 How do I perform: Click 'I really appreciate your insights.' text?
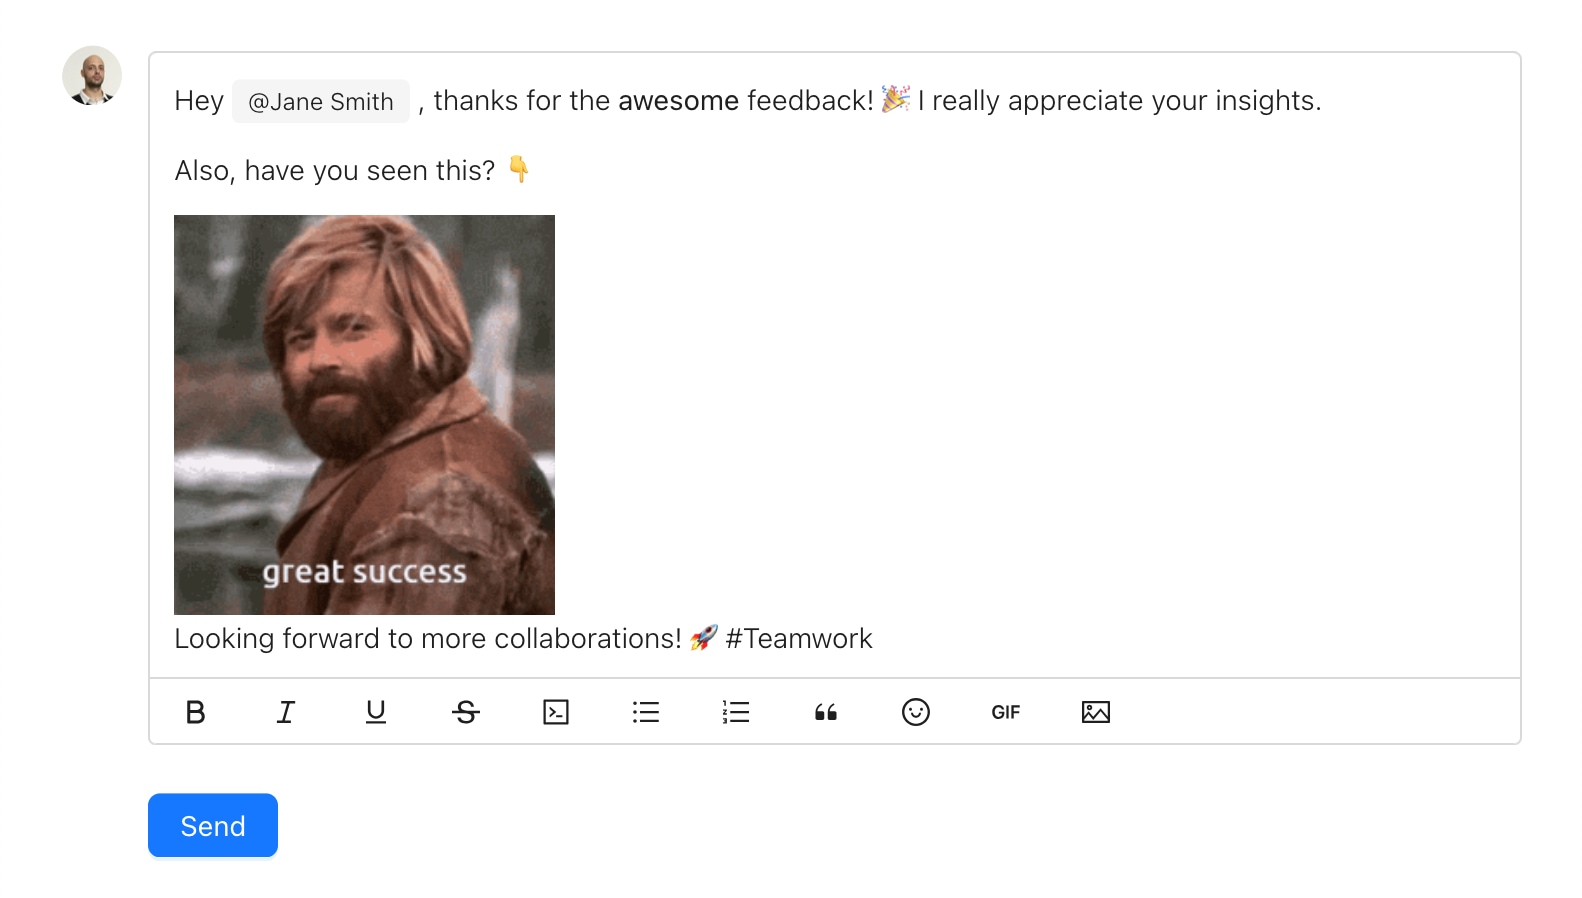[x=1120, y=101]
